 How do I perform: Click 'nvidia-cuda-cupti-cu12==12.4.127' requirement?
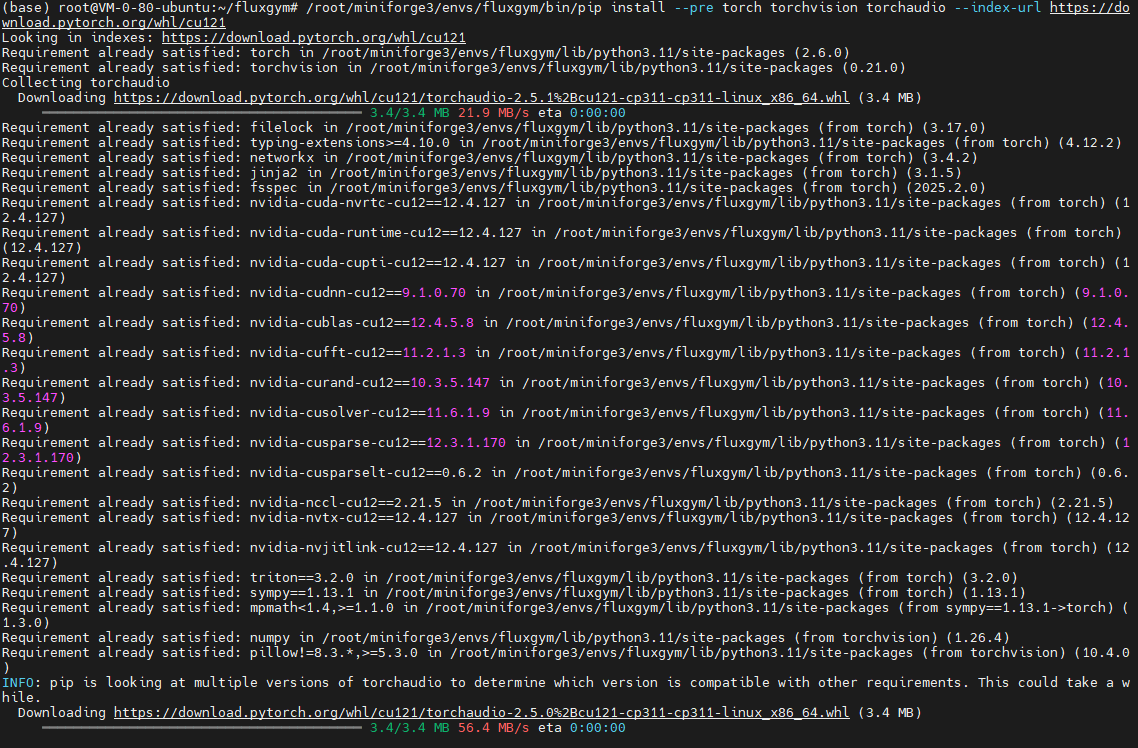378,263
